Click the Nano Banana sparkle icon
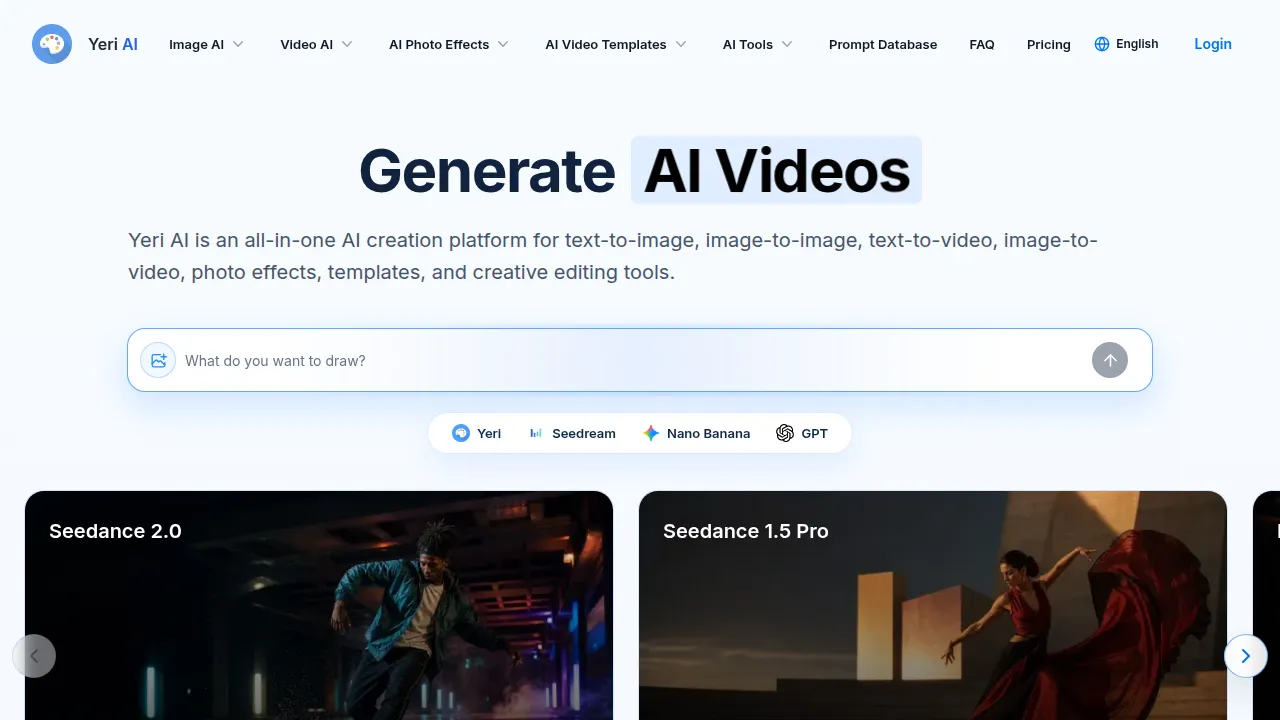1280x720 pixels. coord(651,433)
